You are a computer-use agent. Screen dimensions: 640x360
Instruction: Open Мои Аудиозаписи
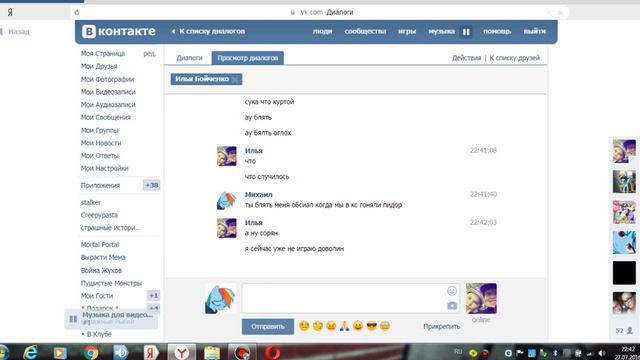pos(108,104)
